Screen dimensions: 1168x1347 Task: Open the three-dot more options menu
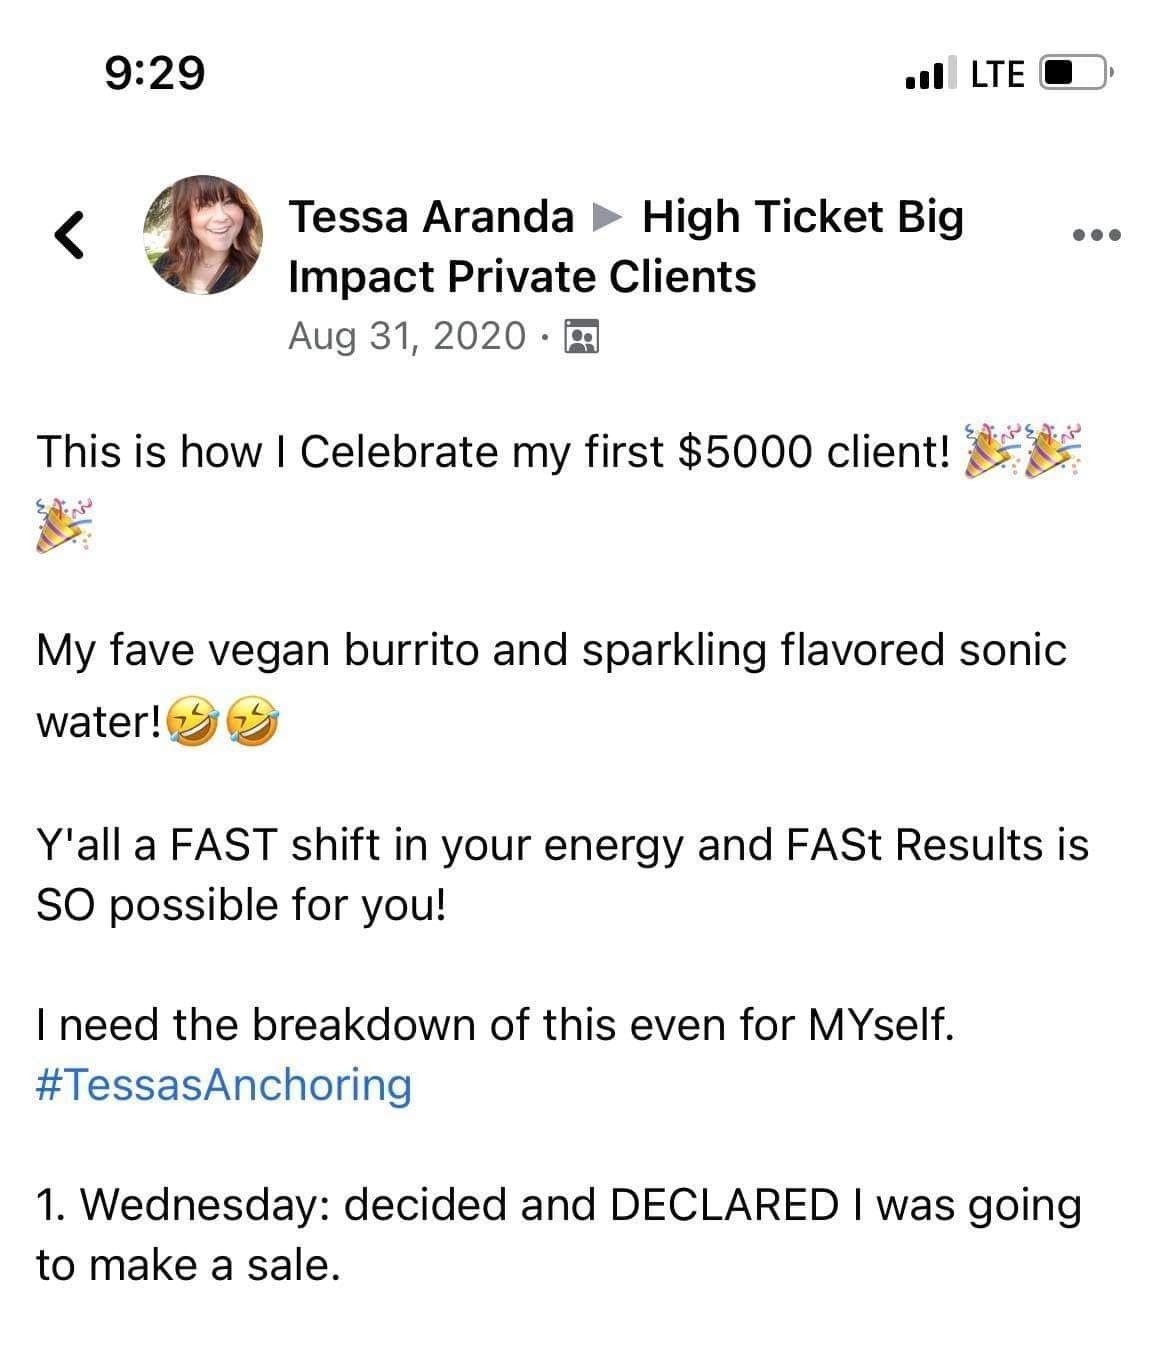(x=1097, y=236)
